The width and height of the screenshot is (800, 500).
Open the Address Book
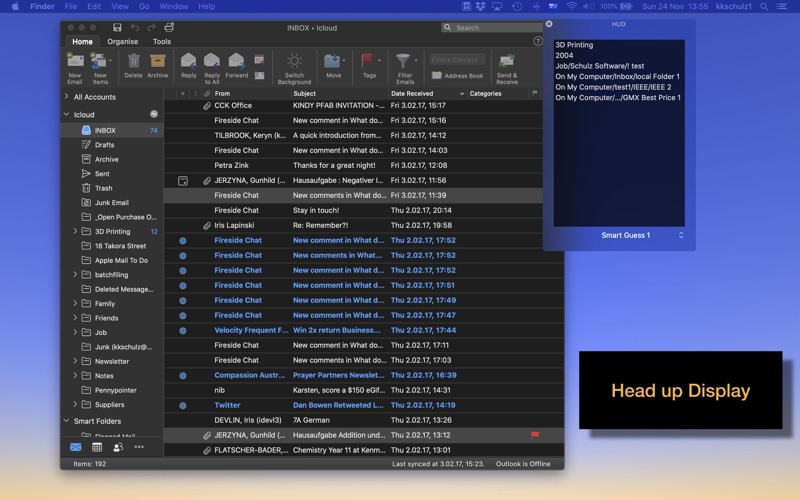(458, 76)
